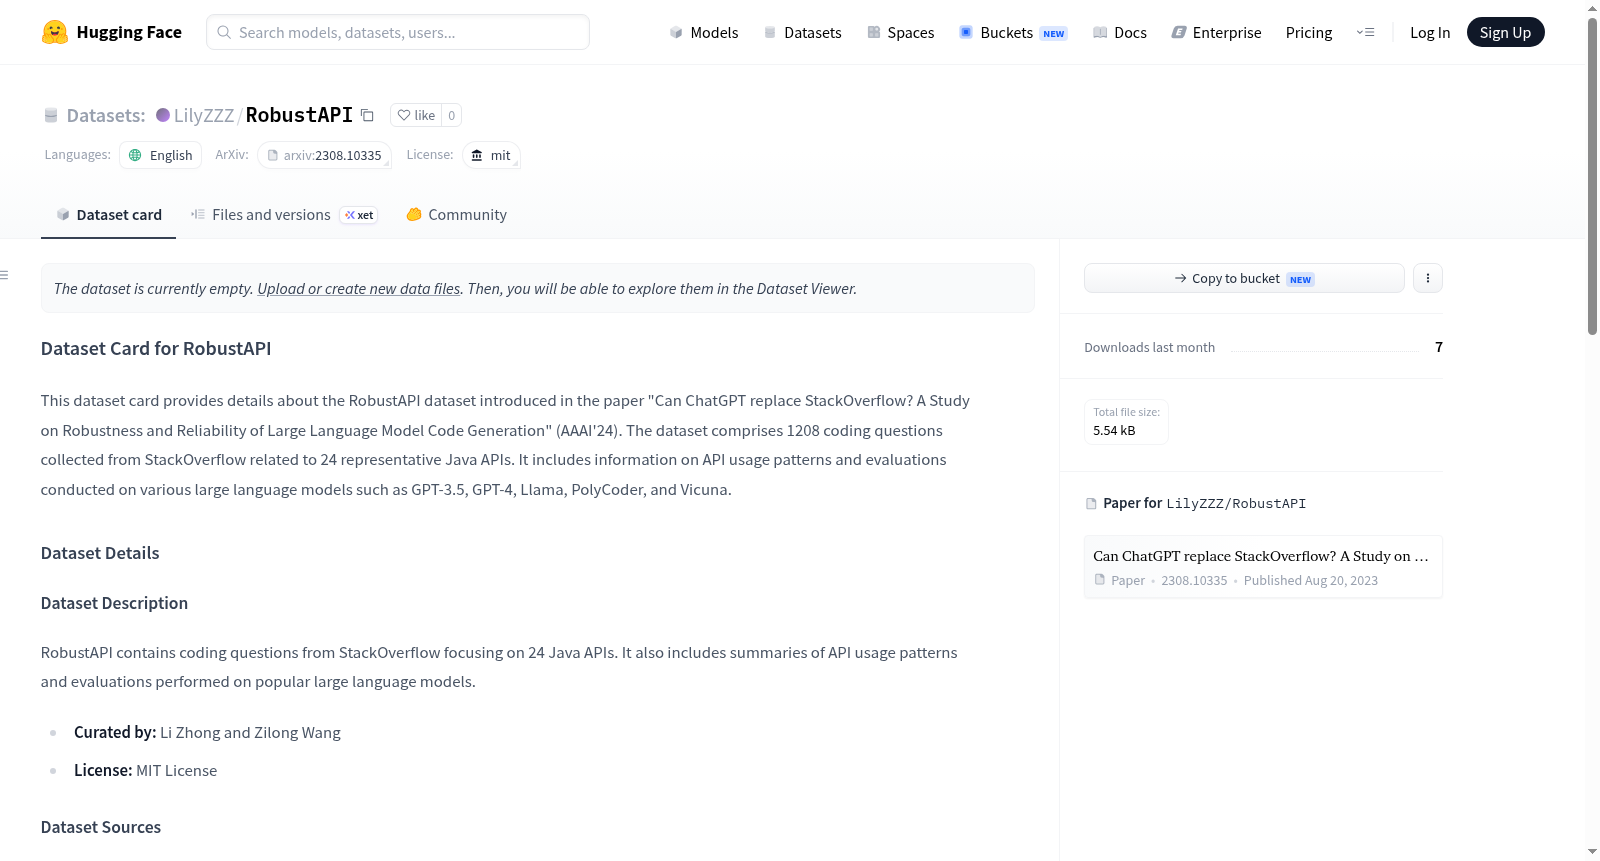
Task: Open the Datasets page in navbar
Action: click(x=802, y=32)
